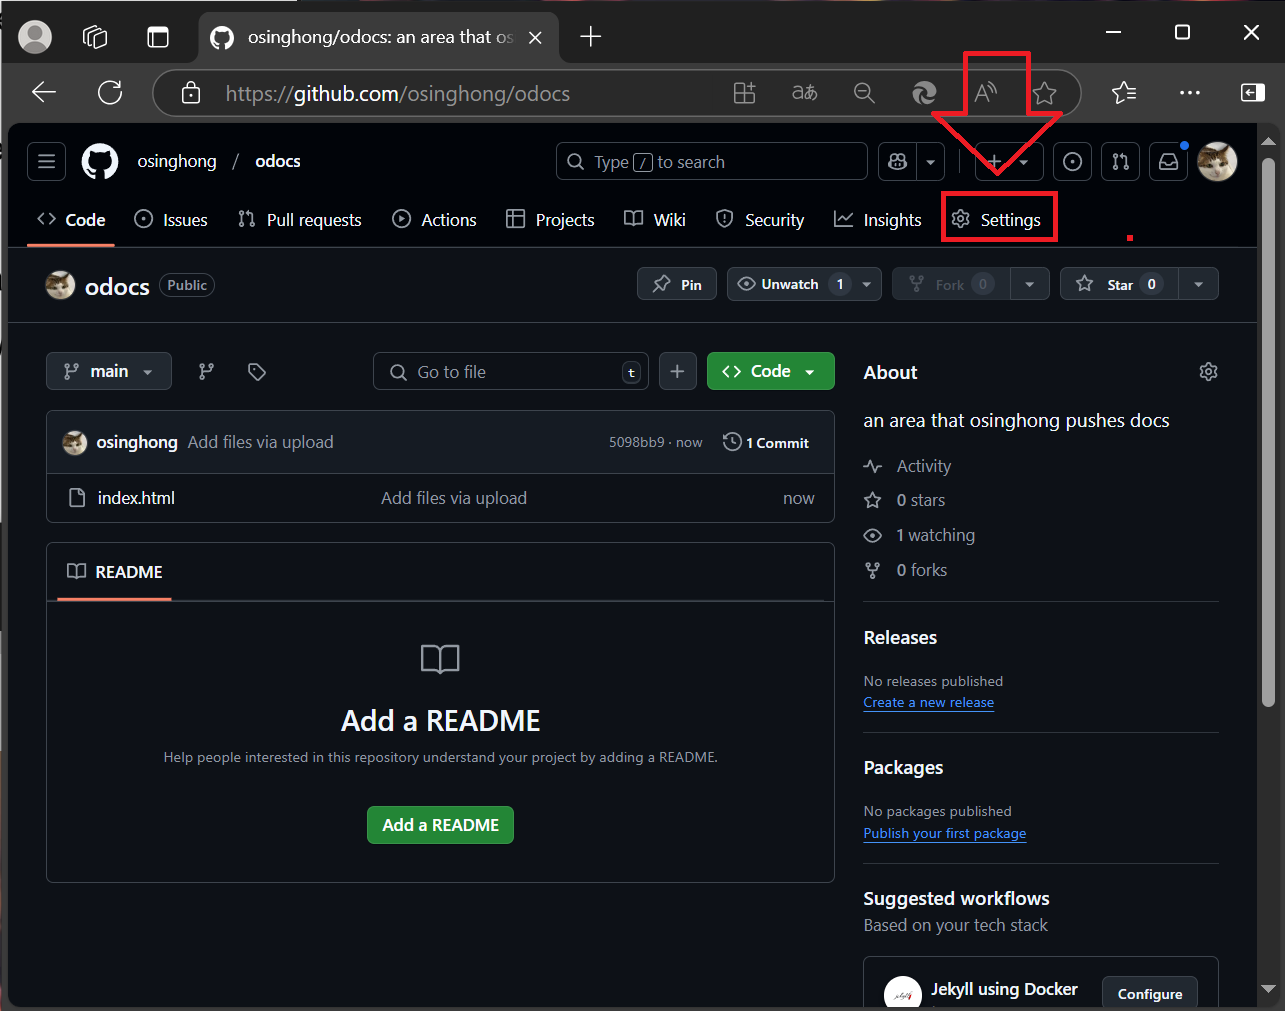The height and width of the screenshot is (1011, 1285).
Task: View tags using the tag icon
Action: point(257,371)
